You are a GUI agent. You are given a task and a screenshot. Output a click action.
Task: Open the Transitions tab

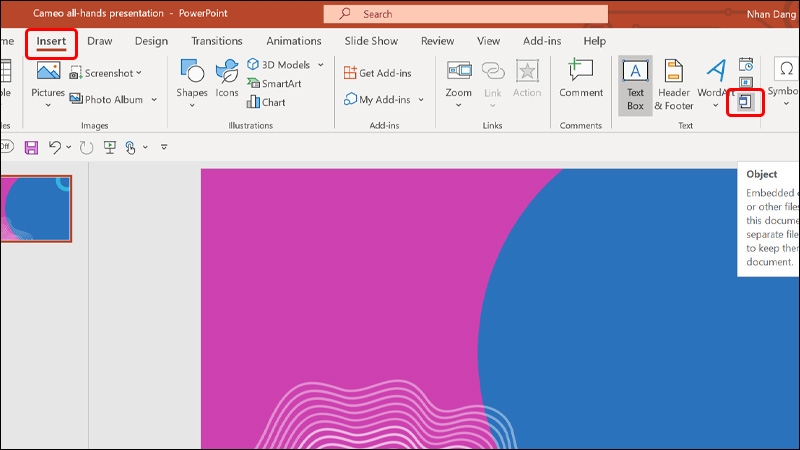(217, 41)
